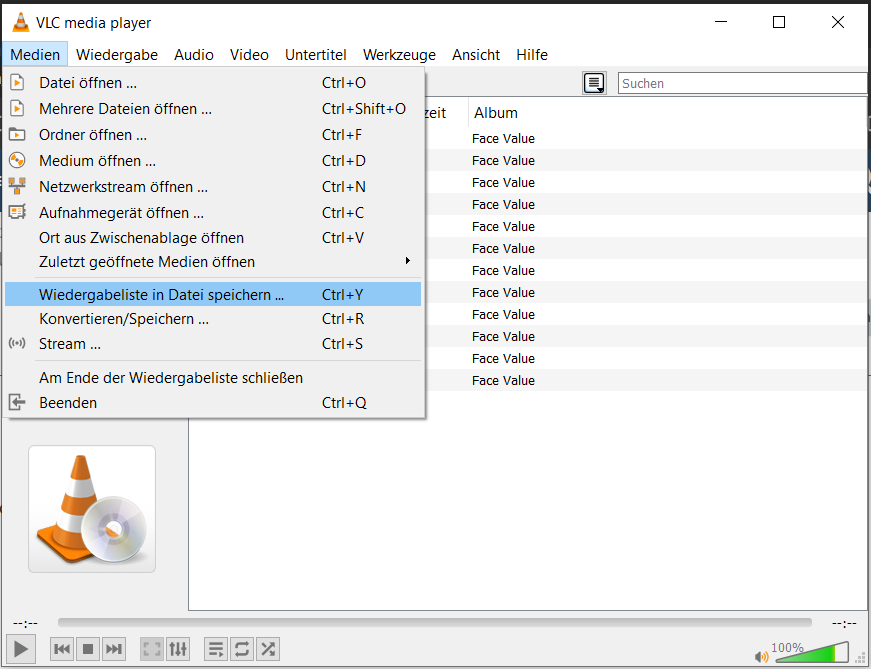The image size is (871, 669).
Task: Stop playback with the stop button
Action: 88,648
